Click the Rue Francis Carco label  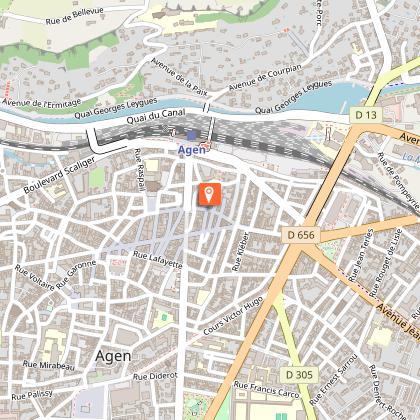pos(266,390)
